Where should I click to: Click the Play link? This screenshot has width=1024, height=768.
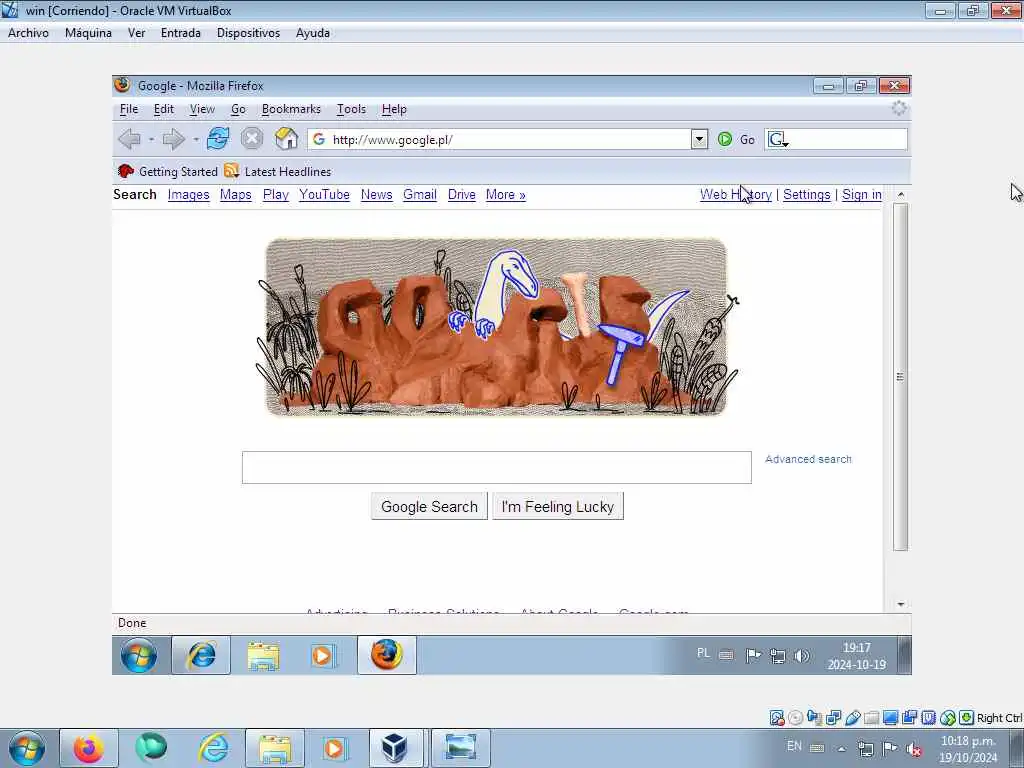276,195
